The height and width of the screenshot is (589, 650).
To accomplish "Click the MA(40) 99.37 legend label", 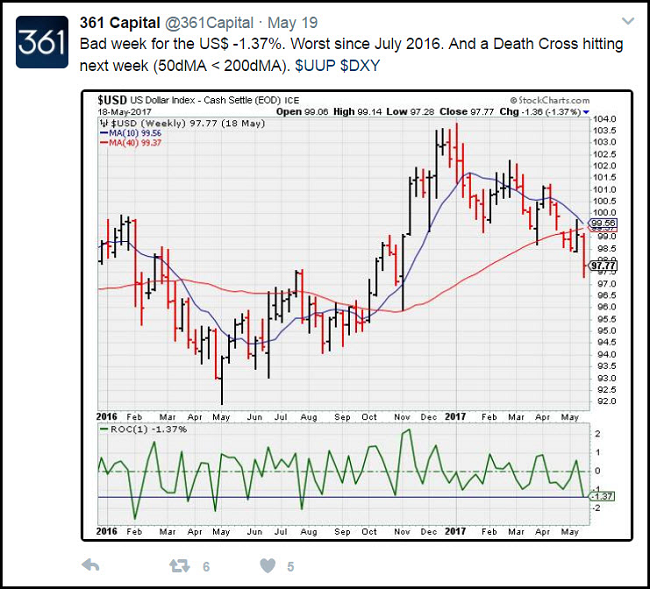I will coord(131,143).
